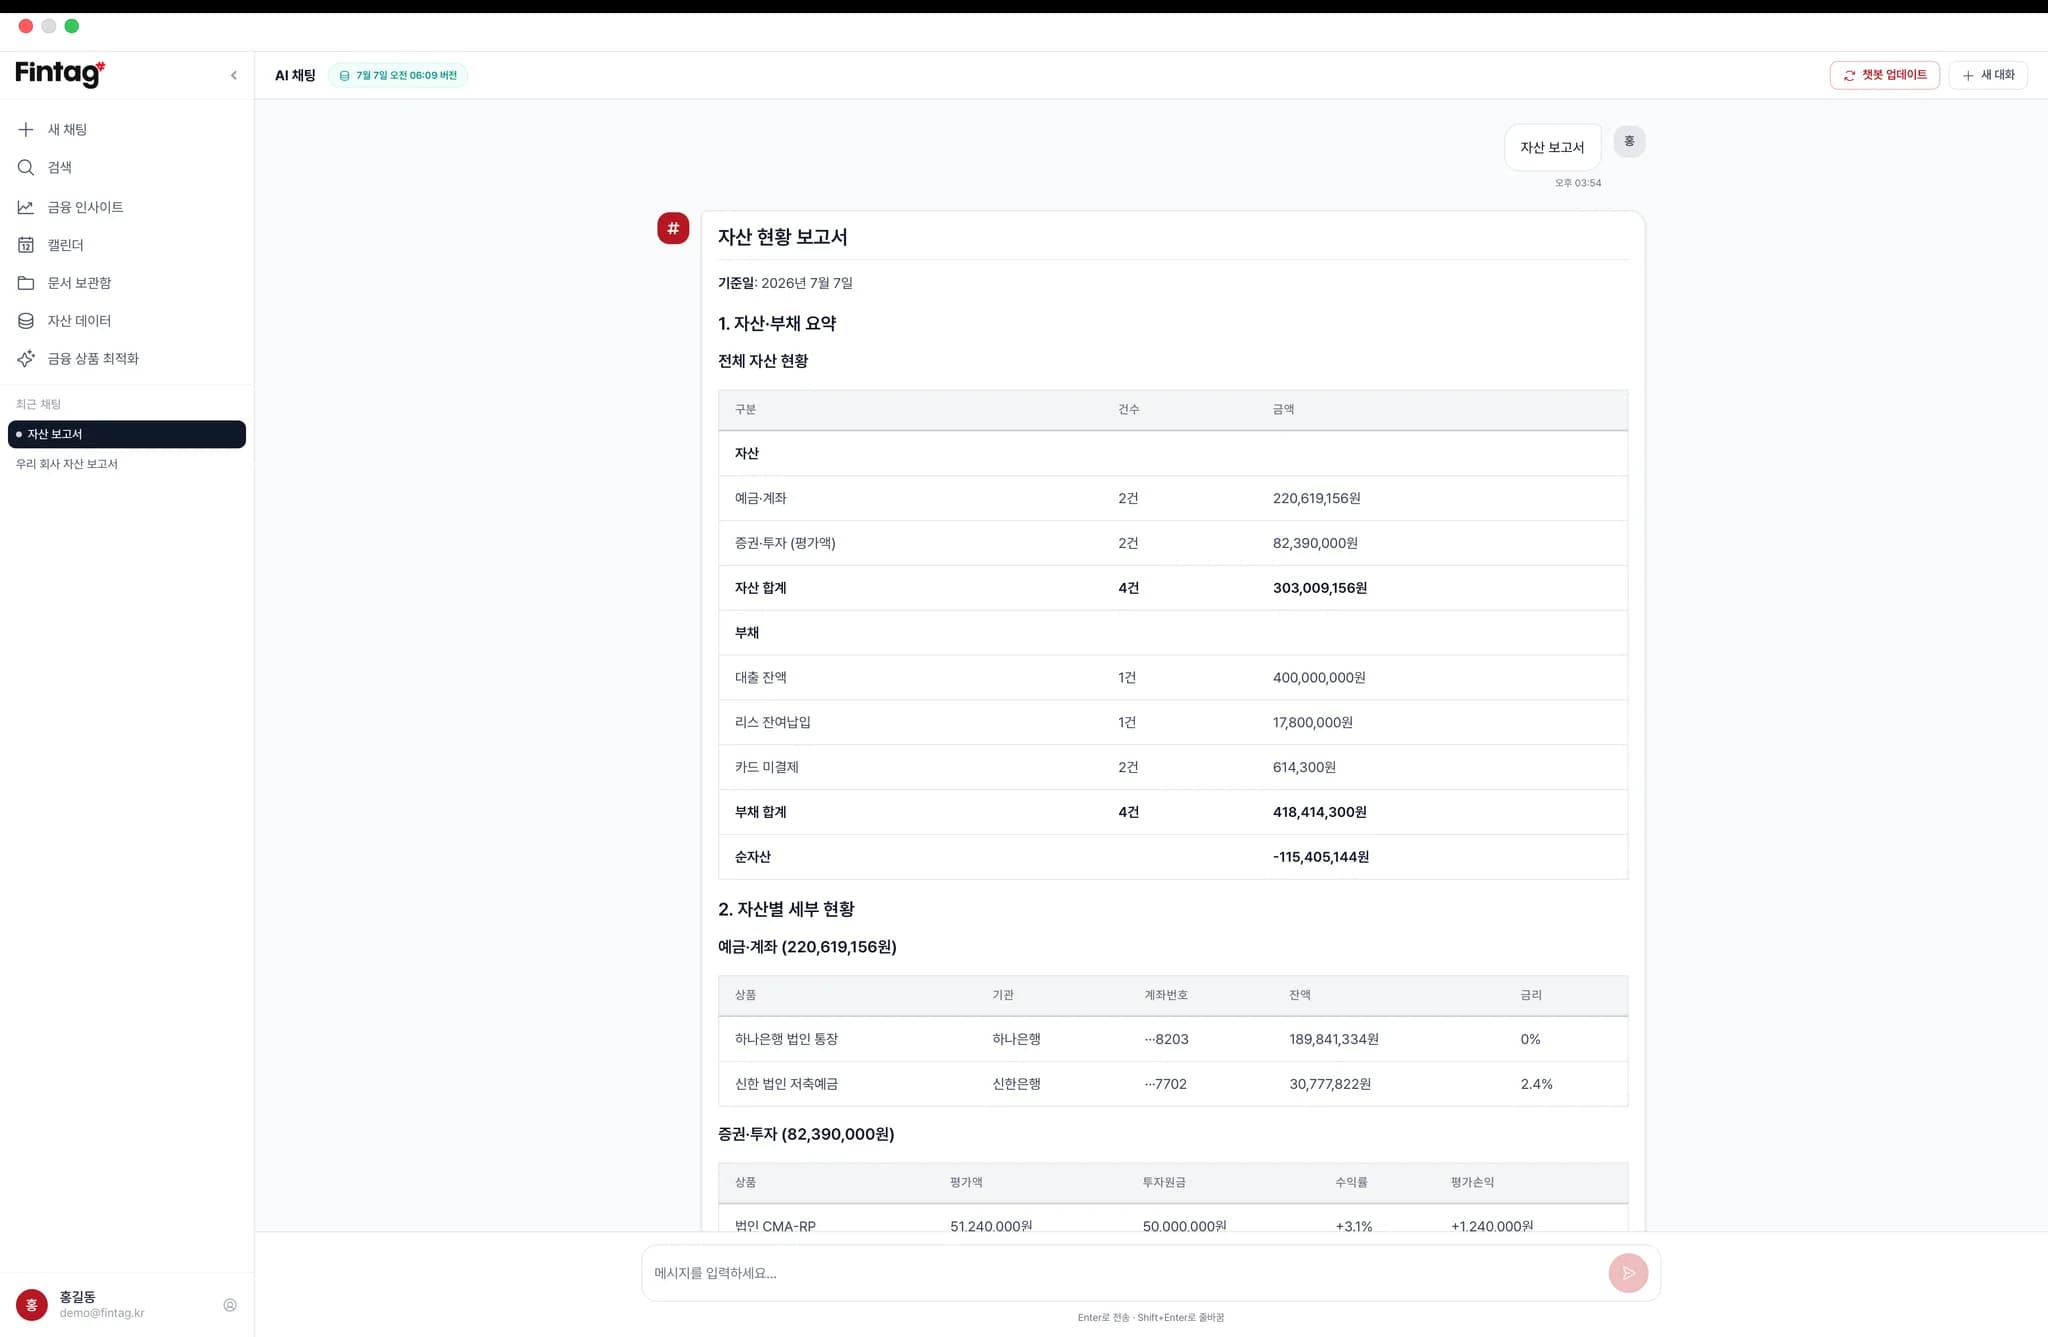The image size is (2048, 1337).
Task: Click the 1. 자산·부채 요약 heading
Action: click(777, 323)
